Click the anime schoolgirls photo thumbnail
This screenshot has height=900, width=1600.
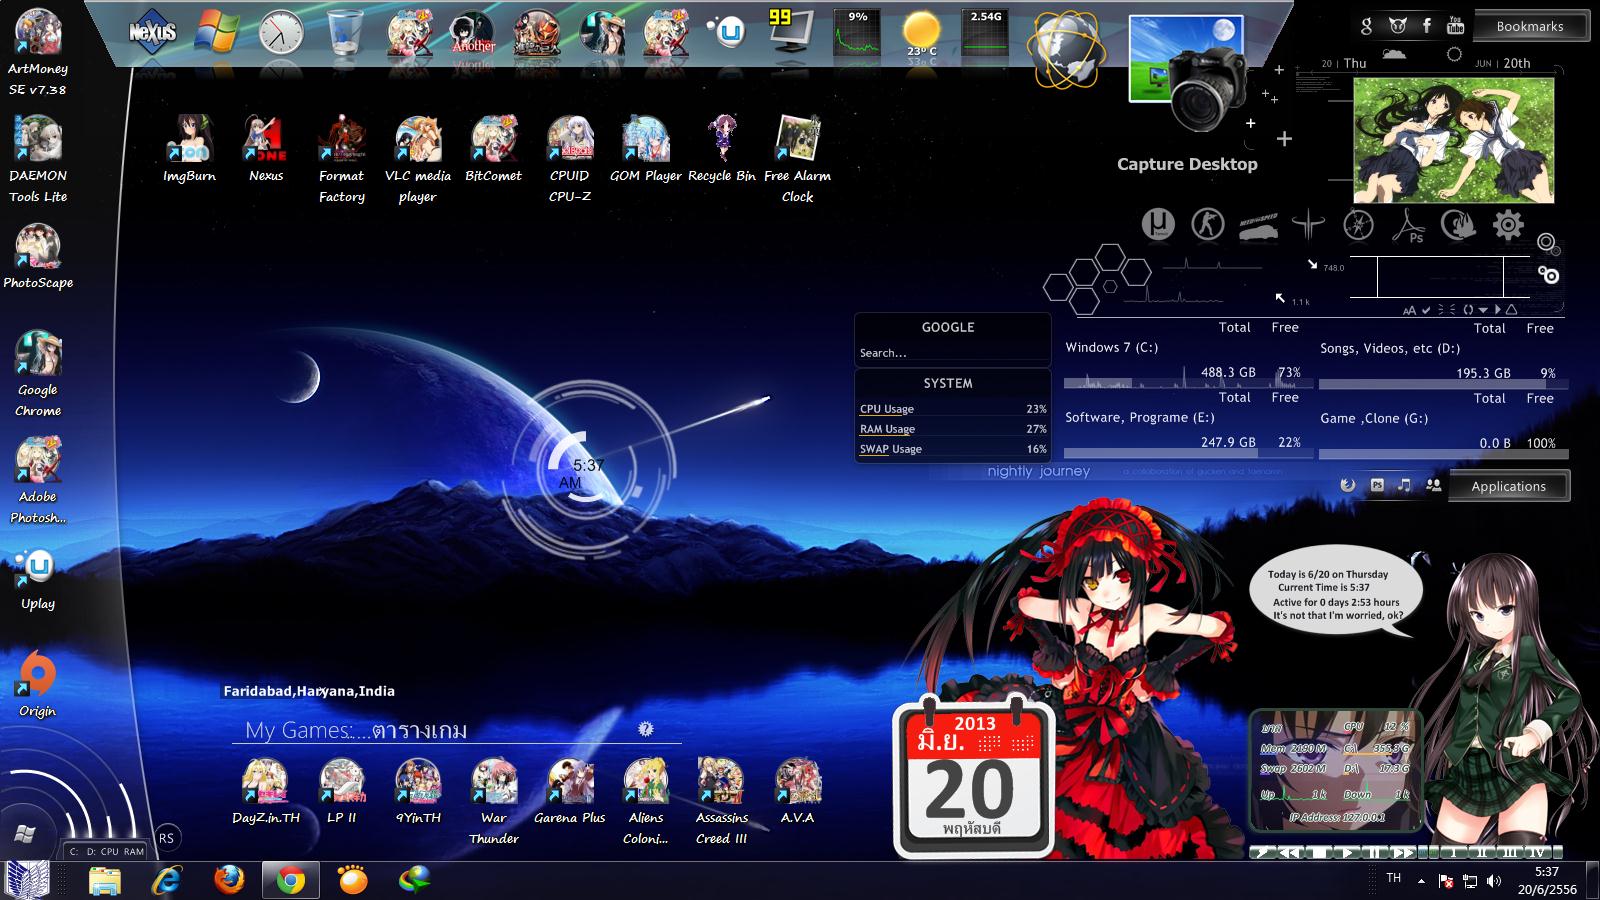tap(1454, 140)
